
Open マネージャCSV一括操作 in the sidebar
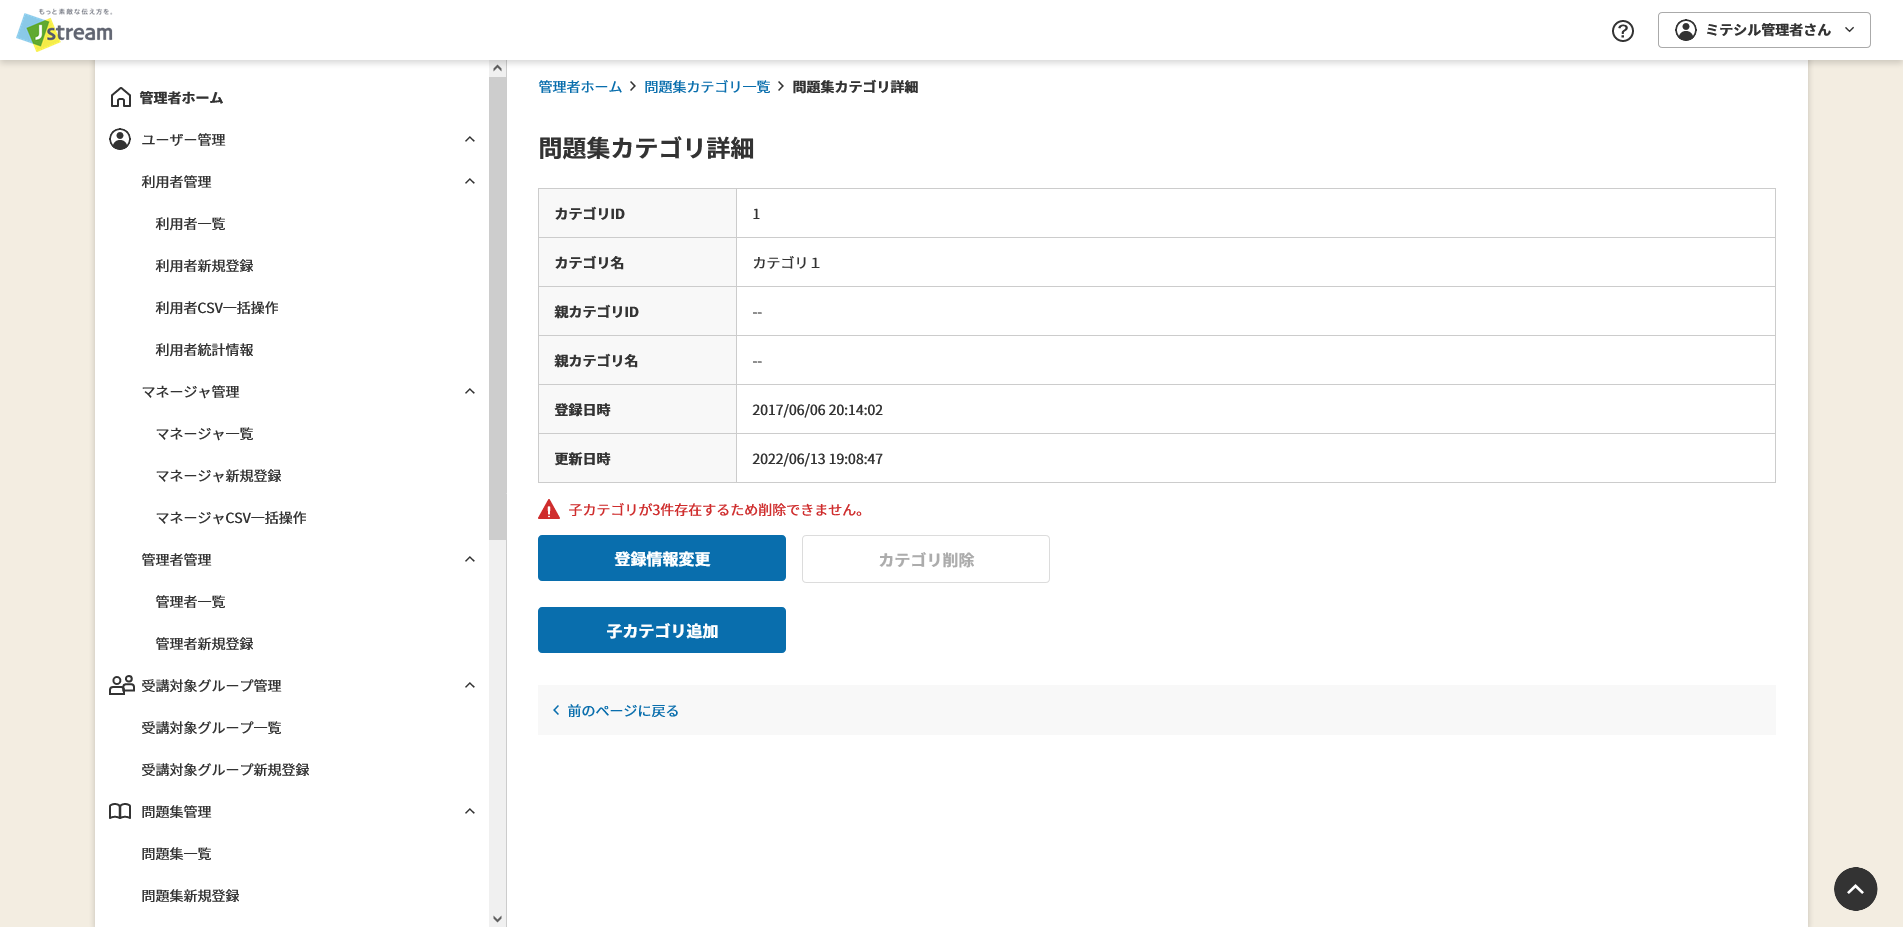(231, 518)
